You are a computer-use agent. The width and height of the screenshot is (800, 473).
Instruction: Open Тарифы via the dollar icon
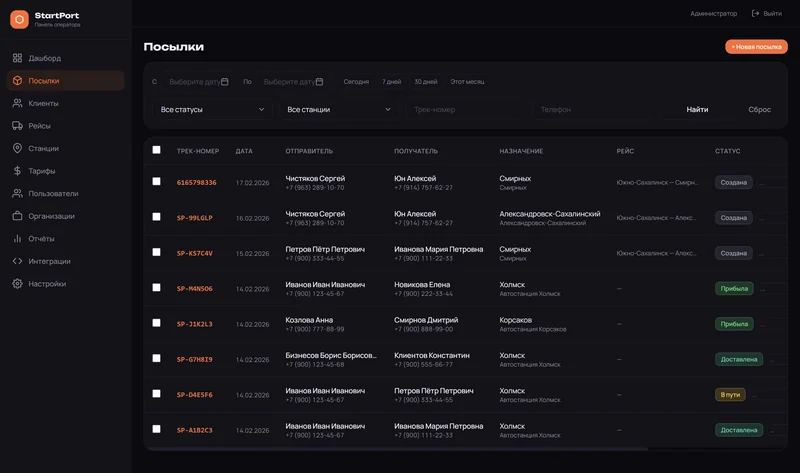coord(17,171)
